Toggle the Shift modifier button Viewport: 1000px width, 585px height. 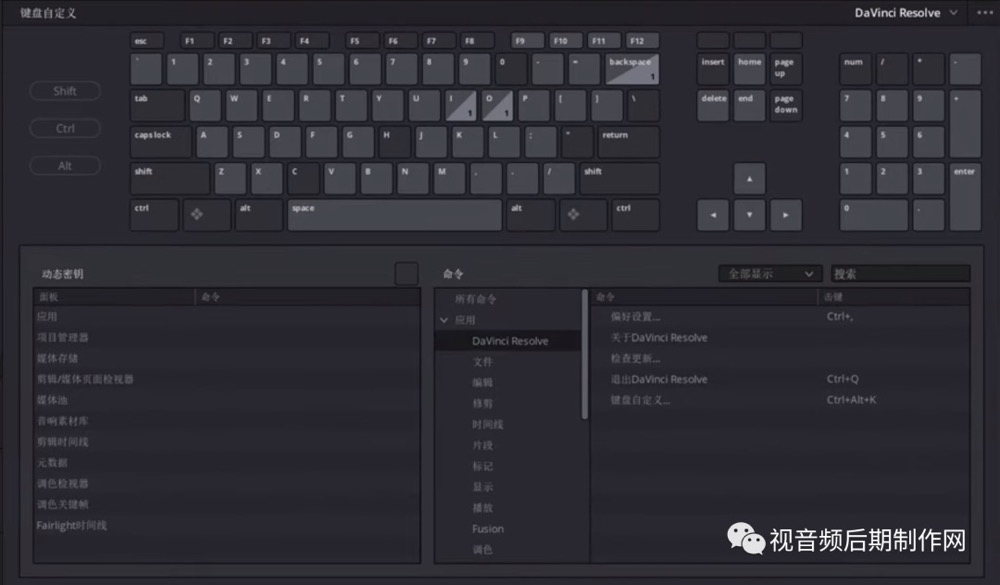click(x=65, y=91)
